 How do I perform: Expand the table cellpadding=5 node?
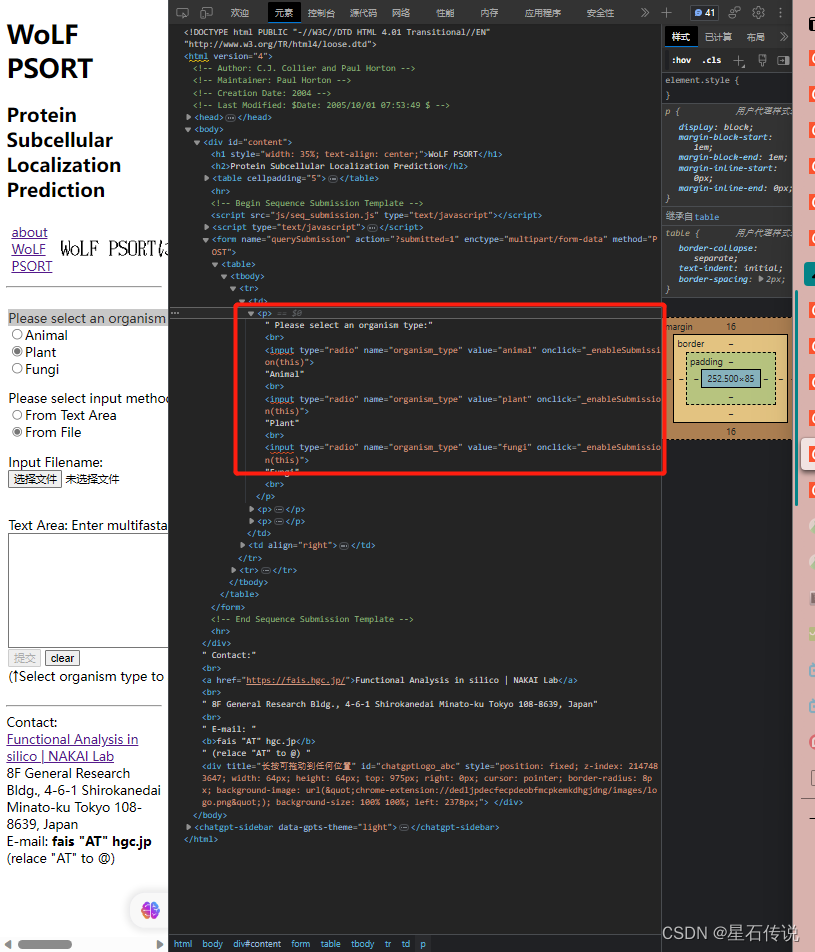coord(206,178)
